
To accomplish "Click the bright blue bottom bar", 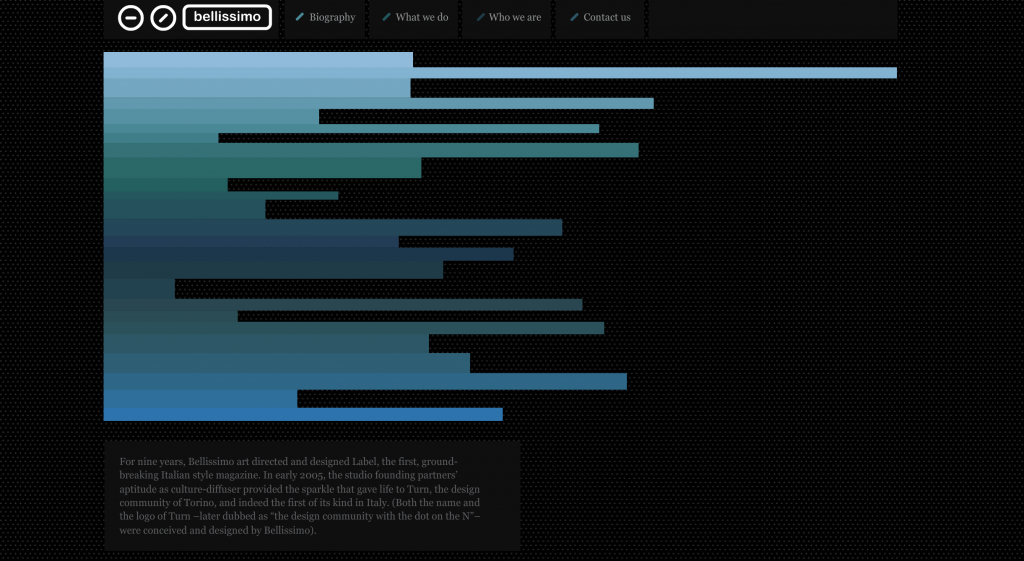I will (x=302, y=414).
